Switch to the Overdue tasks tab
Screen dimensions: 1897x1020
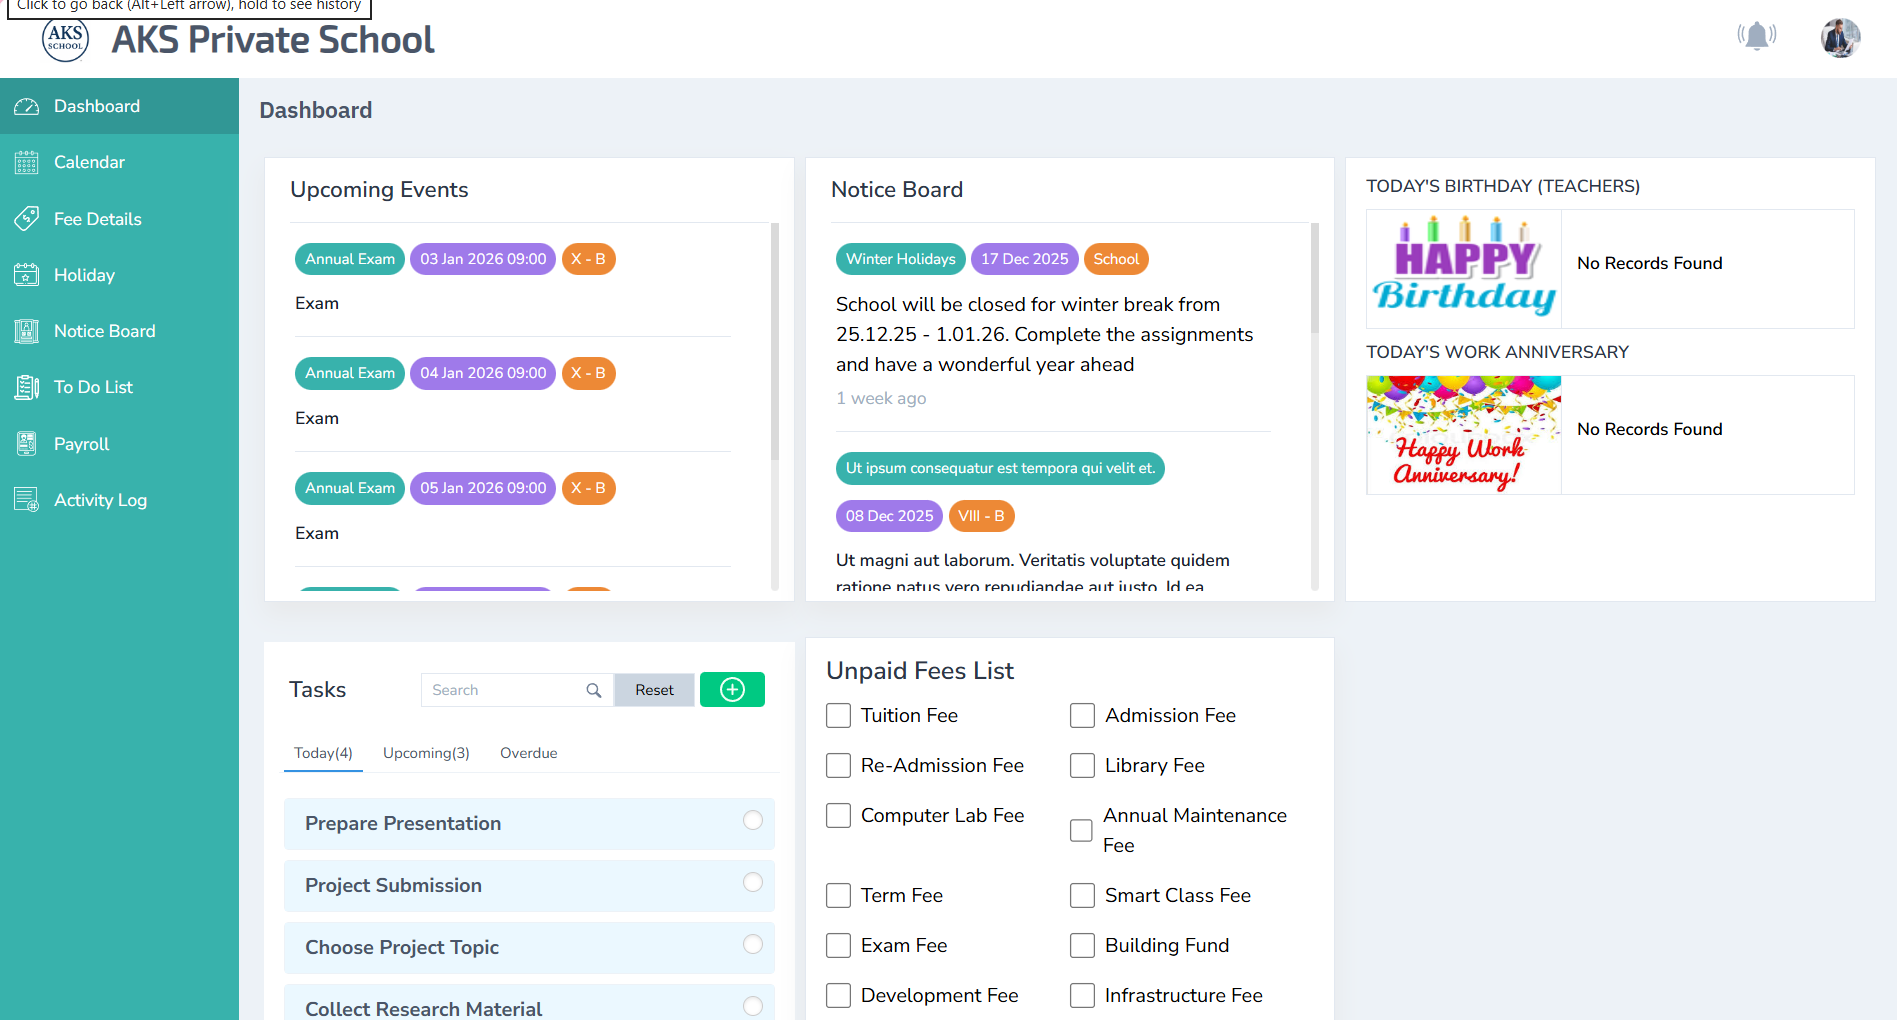tap(528, 753)
